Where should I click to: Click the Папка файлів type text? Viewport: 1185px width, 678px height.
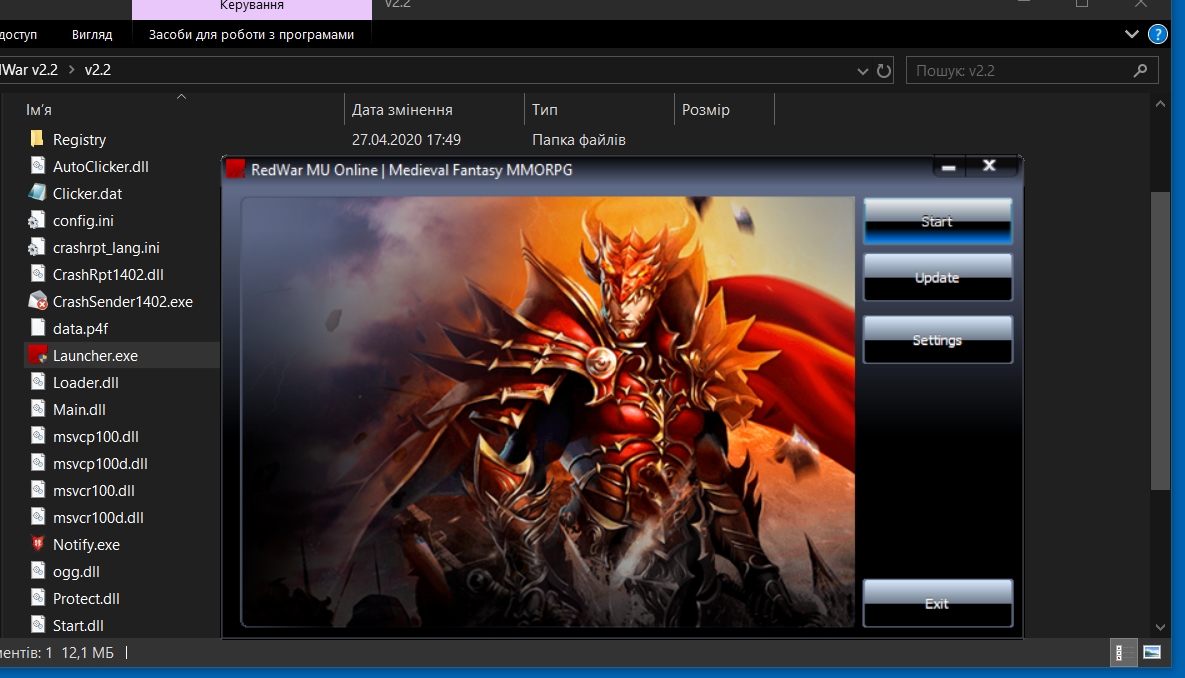(579, 140)
